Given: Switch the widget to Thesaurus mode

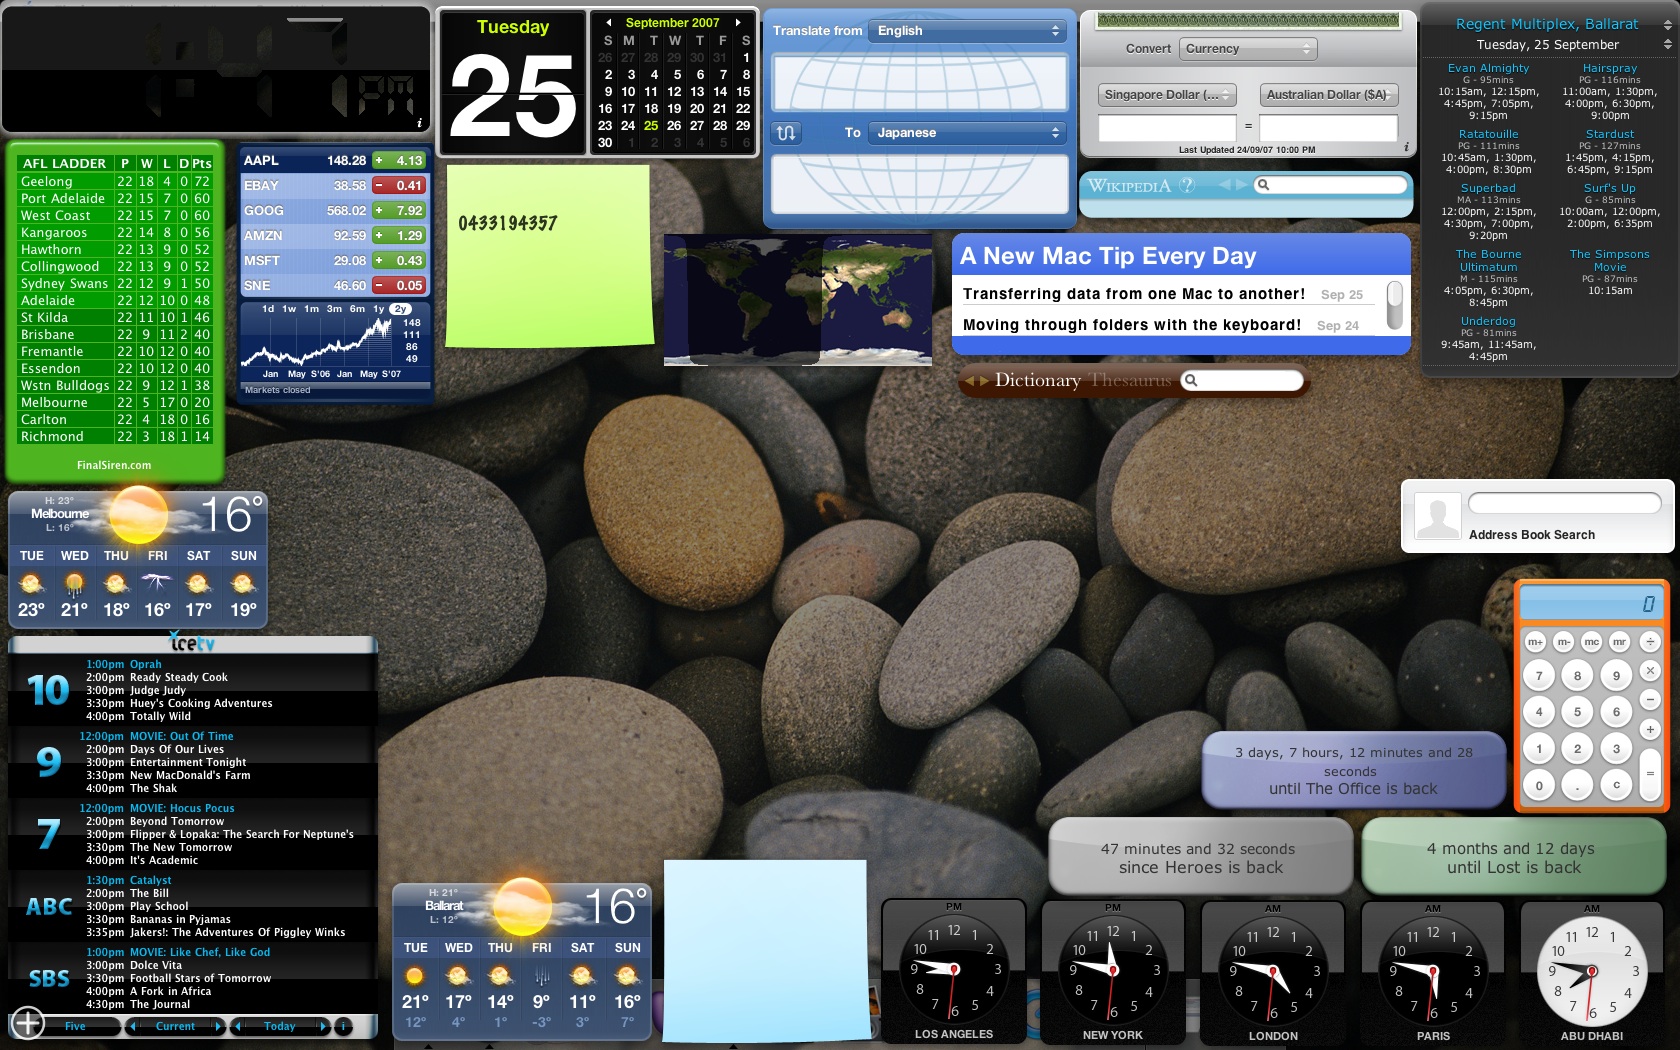Looking at the screenshot, I should (1130, 380).
